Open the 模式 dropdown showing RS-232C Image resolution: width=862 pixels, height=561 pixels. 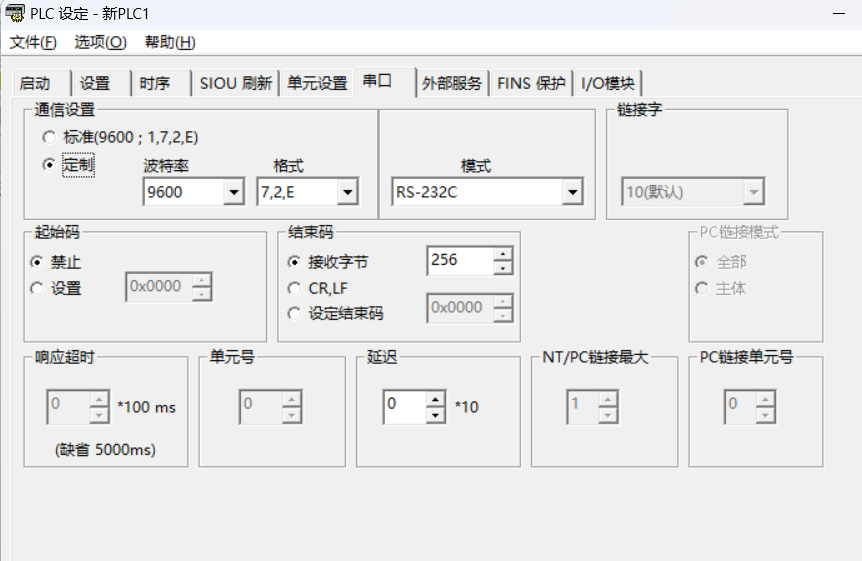coord(572,192)
